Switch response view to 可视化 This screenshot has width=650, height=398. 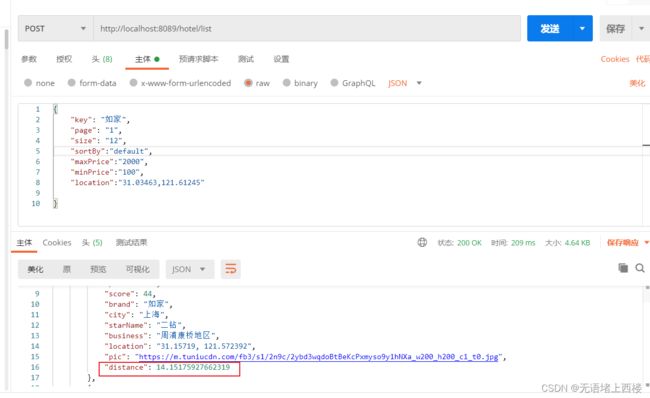point(138,269)
